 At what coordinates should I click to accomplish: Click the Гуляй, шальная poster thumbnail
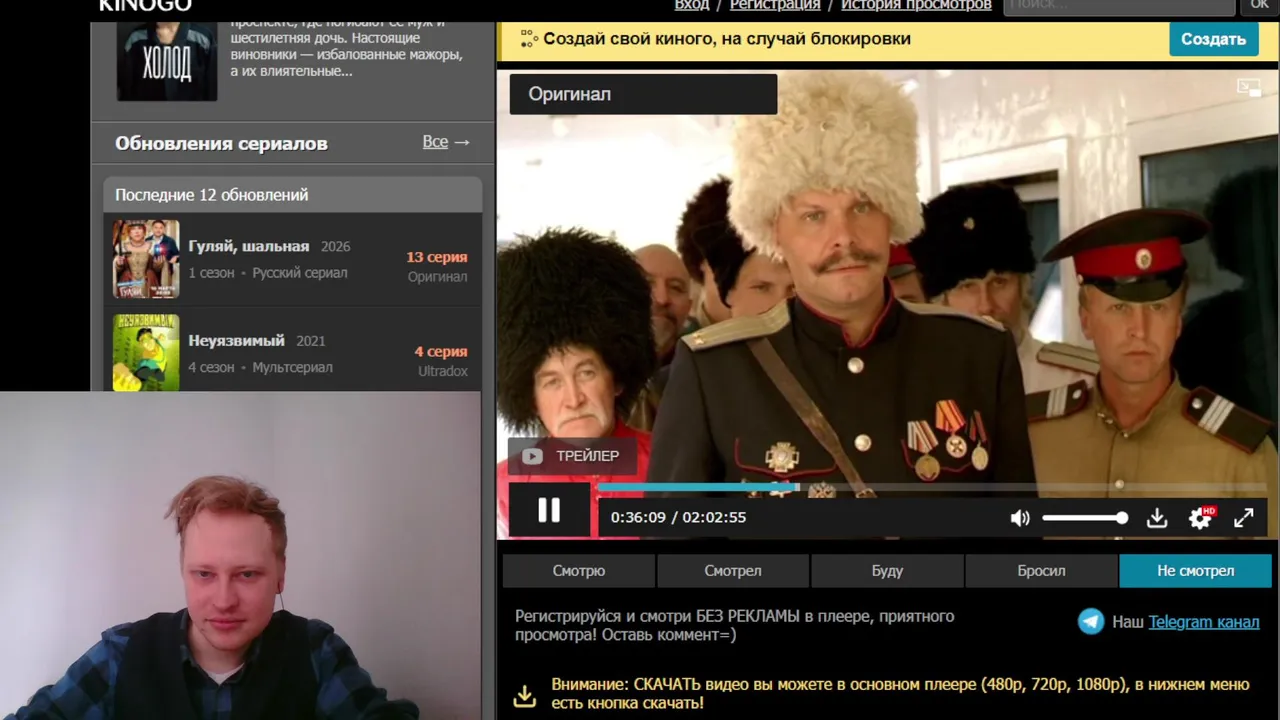coord(146,259)
